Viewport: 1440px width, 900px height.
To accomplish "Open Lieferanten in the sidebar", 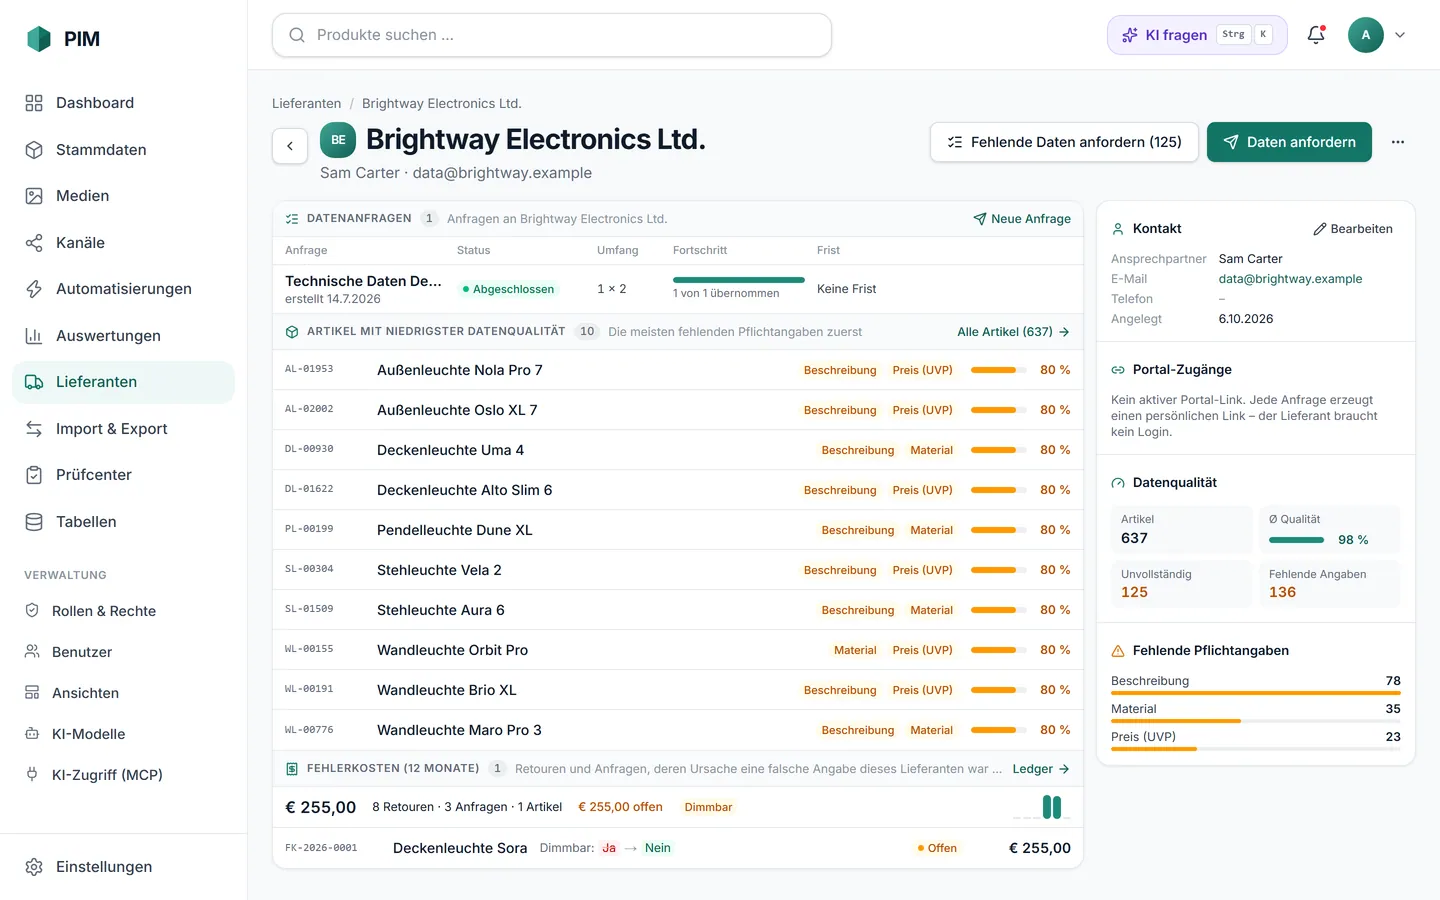I will (x=124, y=382).
